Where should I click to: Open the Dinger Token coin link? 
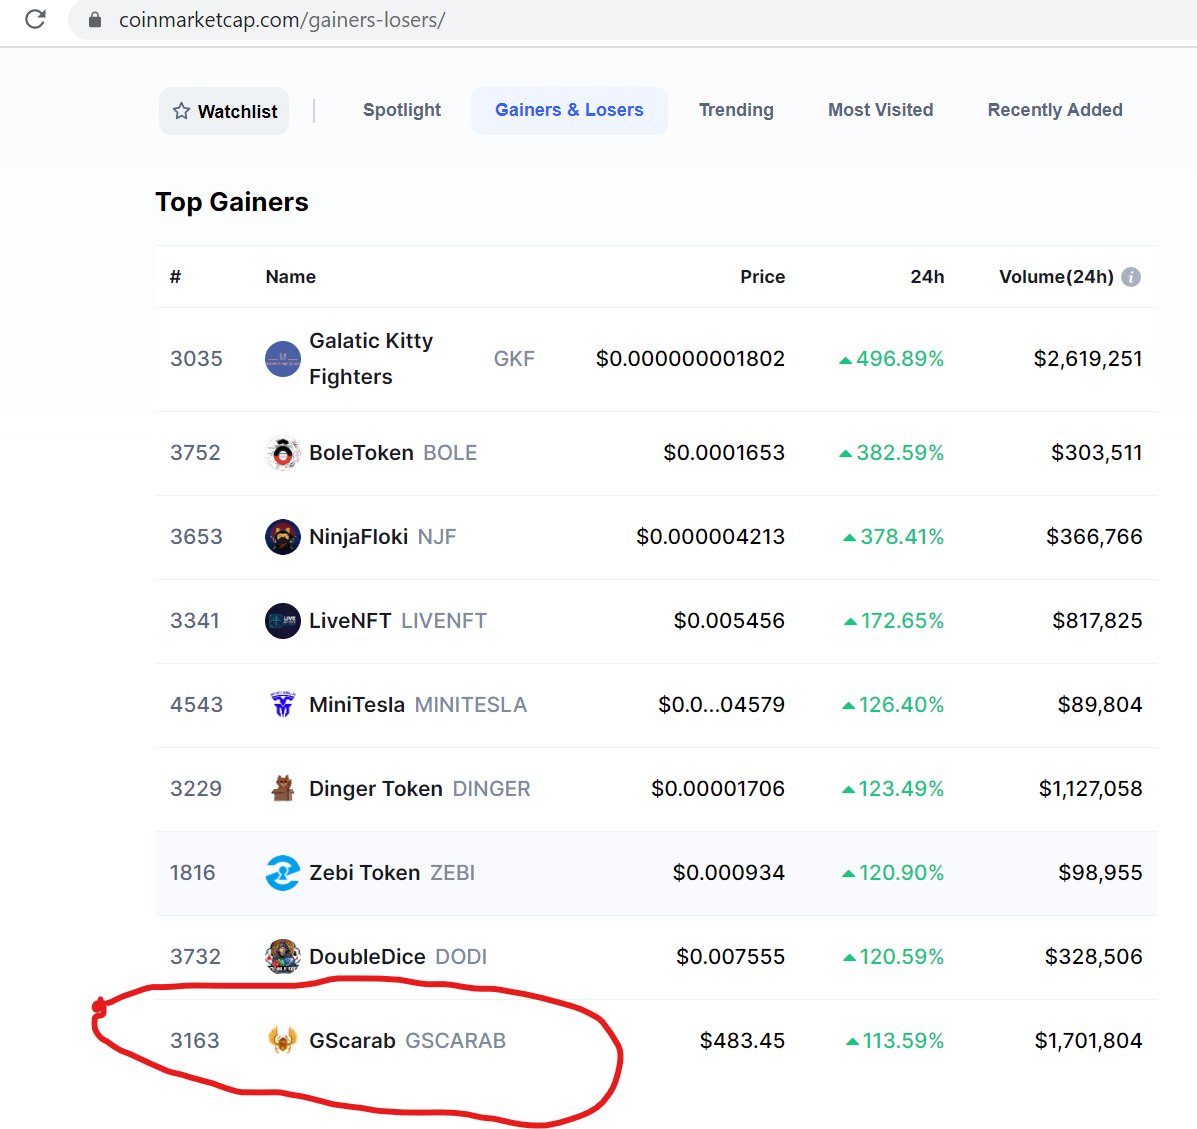[x=376, y=789]
